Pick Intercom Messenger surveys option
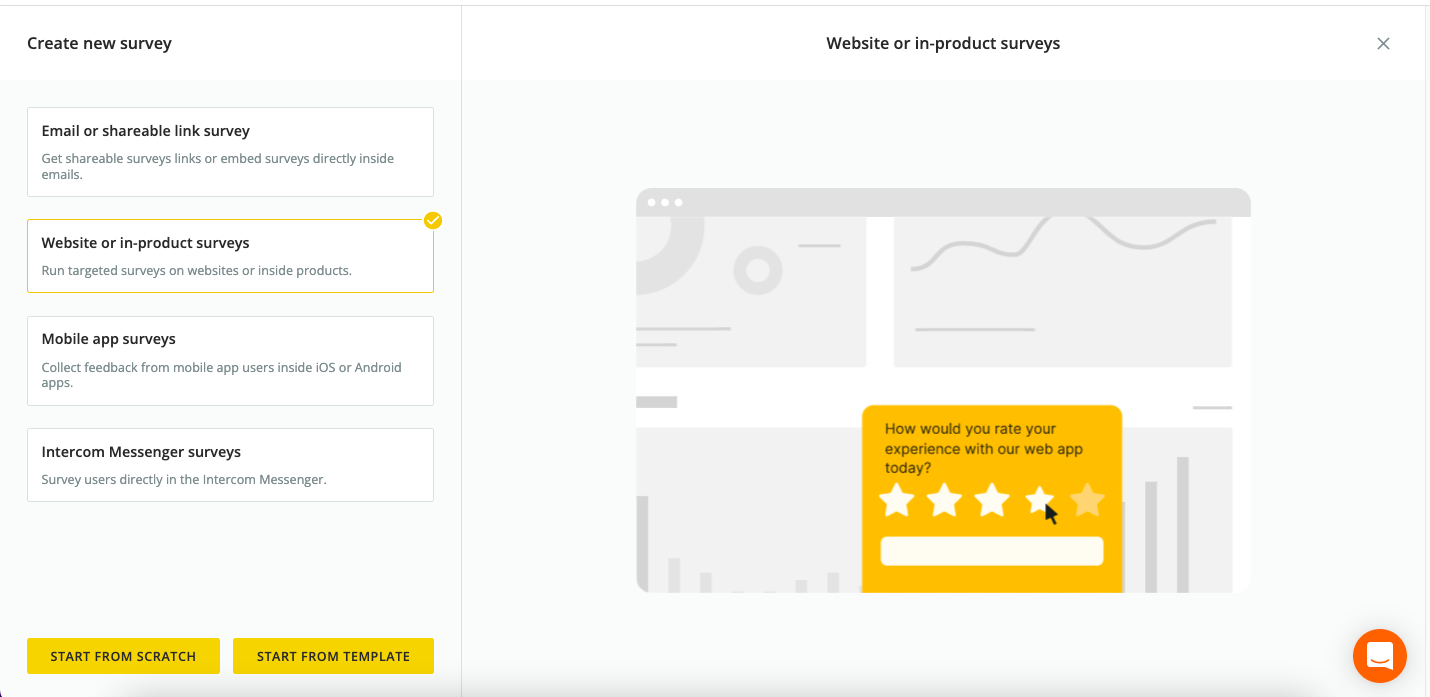The height and width of the screenshot is (697, 1430). tap(230, 465)
